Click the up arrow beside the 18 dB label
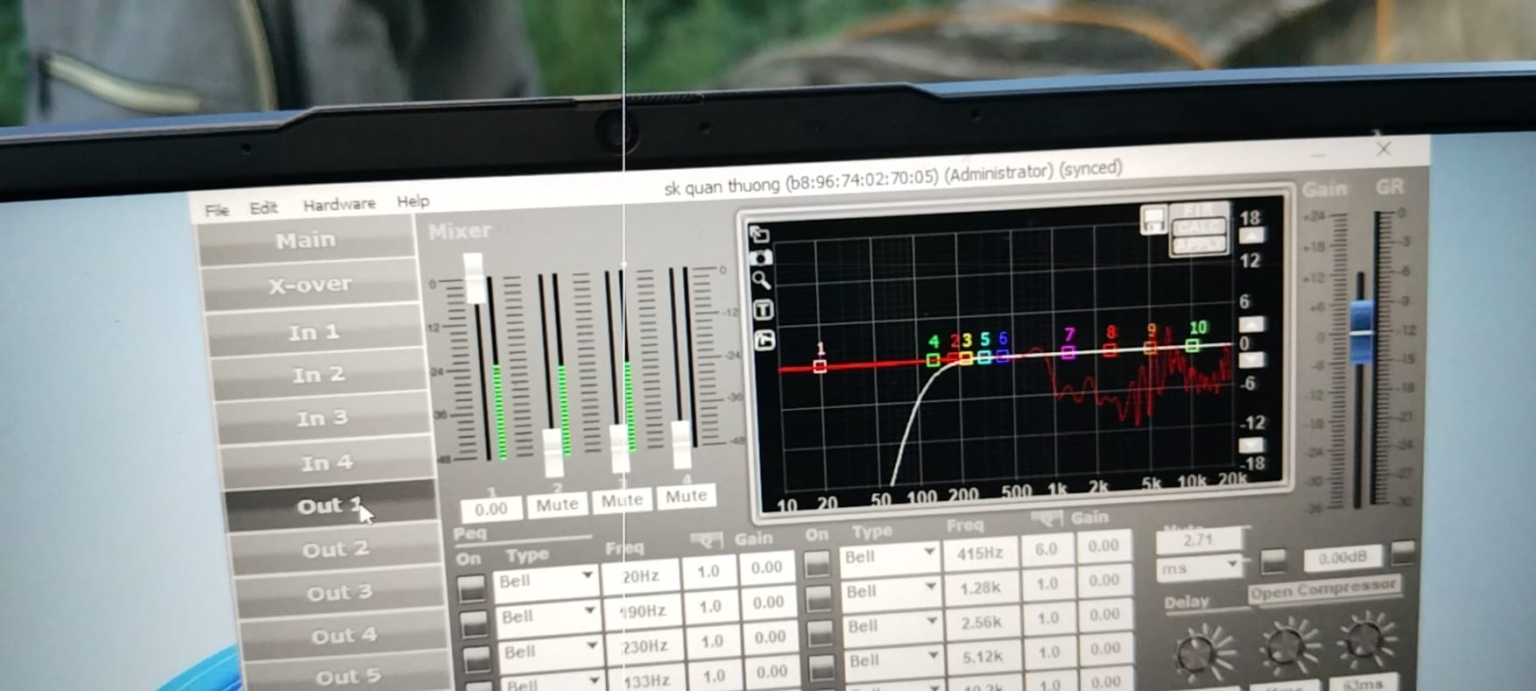Screen dimensions: 1536x691 [x=1250, y=236]
